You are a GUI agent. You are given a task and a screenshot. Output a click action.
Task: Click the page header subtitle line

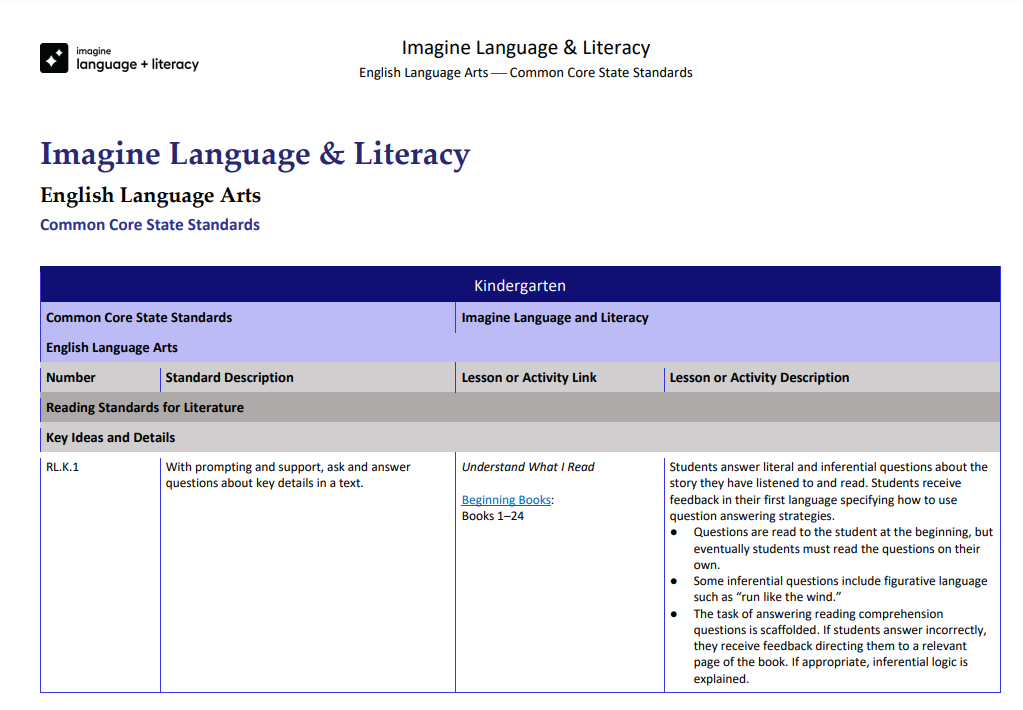(x=525, y=73)
